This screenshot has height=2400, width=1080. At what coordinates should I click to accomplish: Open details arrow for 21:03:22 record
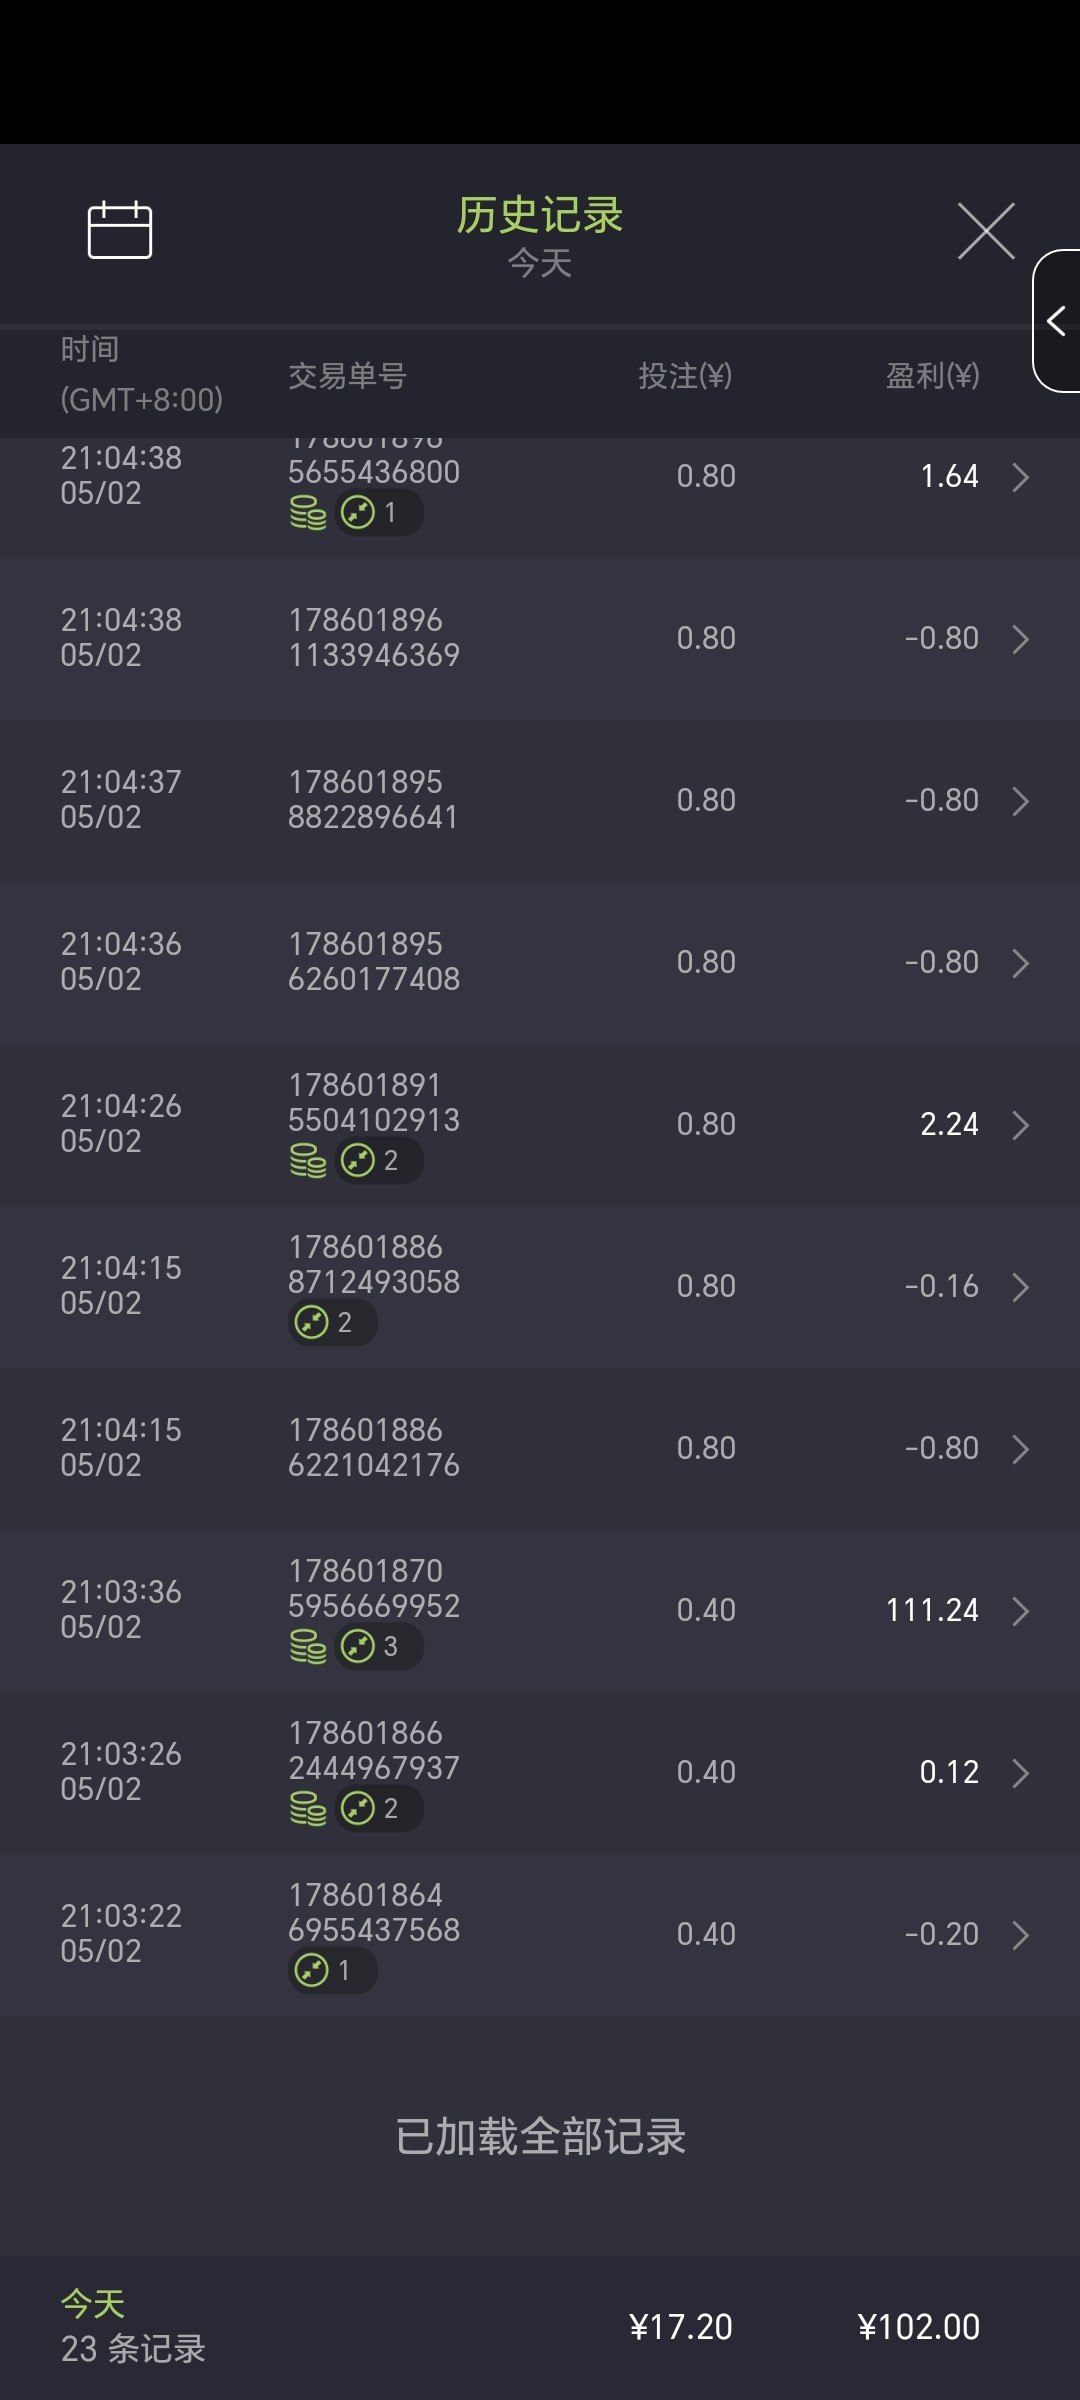pyautogui.click(x=1020, y=1935)
